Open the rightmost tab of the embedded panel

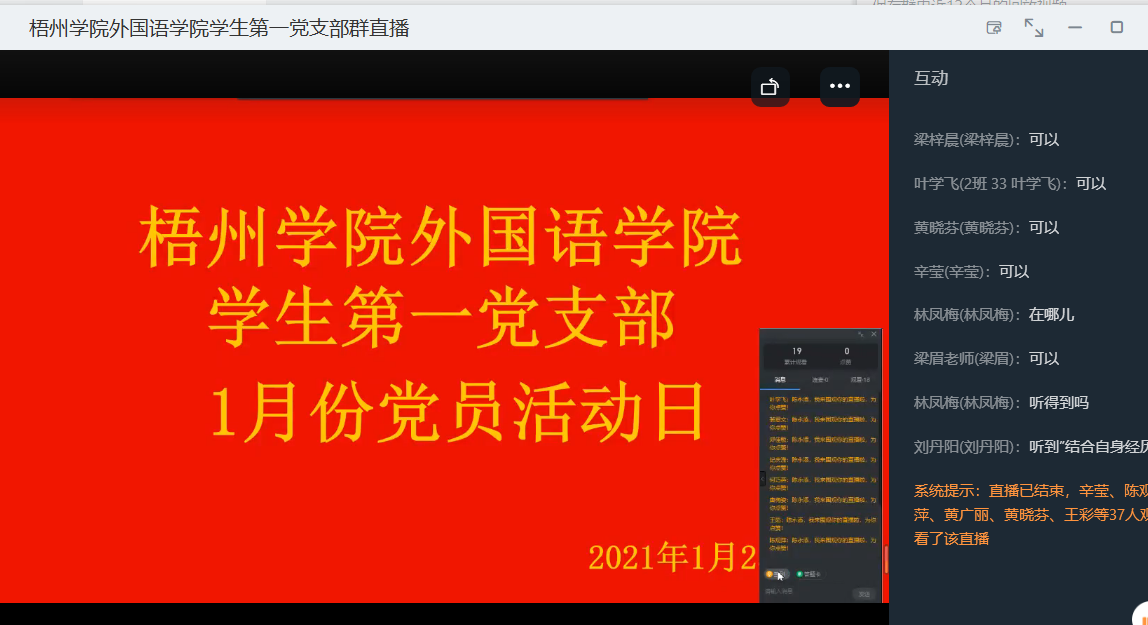click(x=860, y=380)
